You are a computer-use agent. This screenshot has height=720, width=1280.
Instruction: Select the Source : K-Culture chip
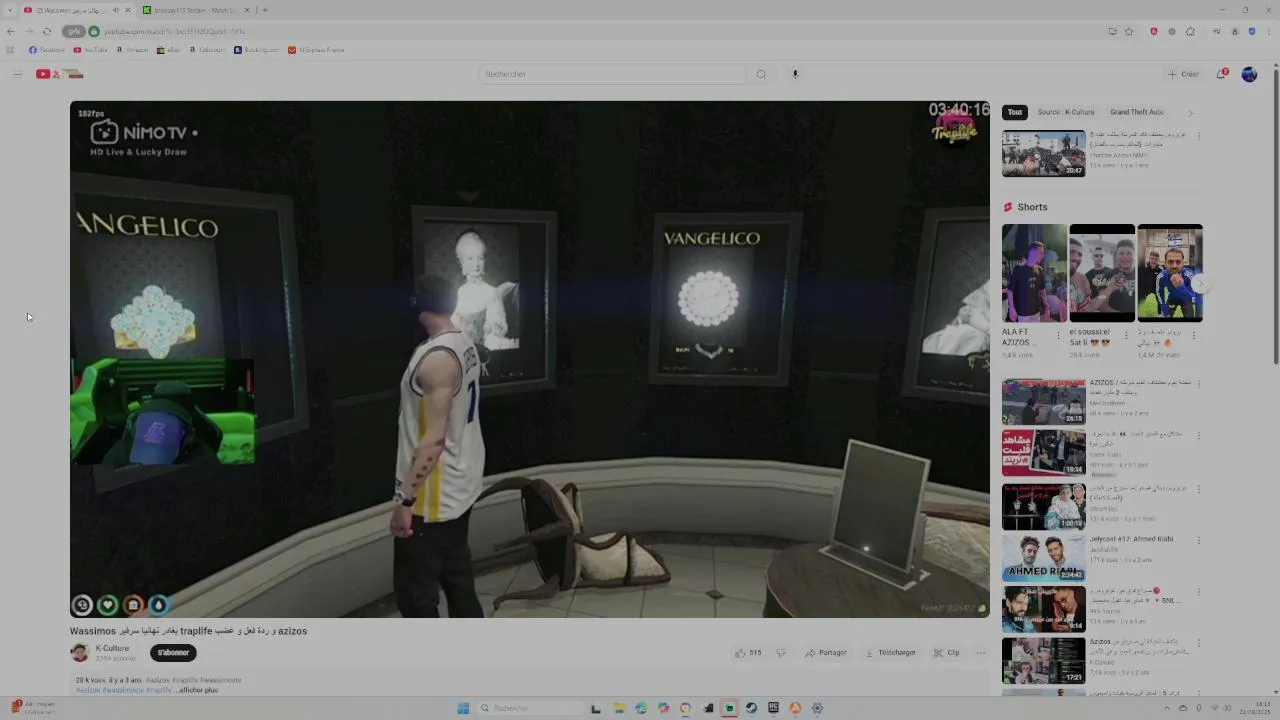pyautogui.click(x=1066, y=112)
